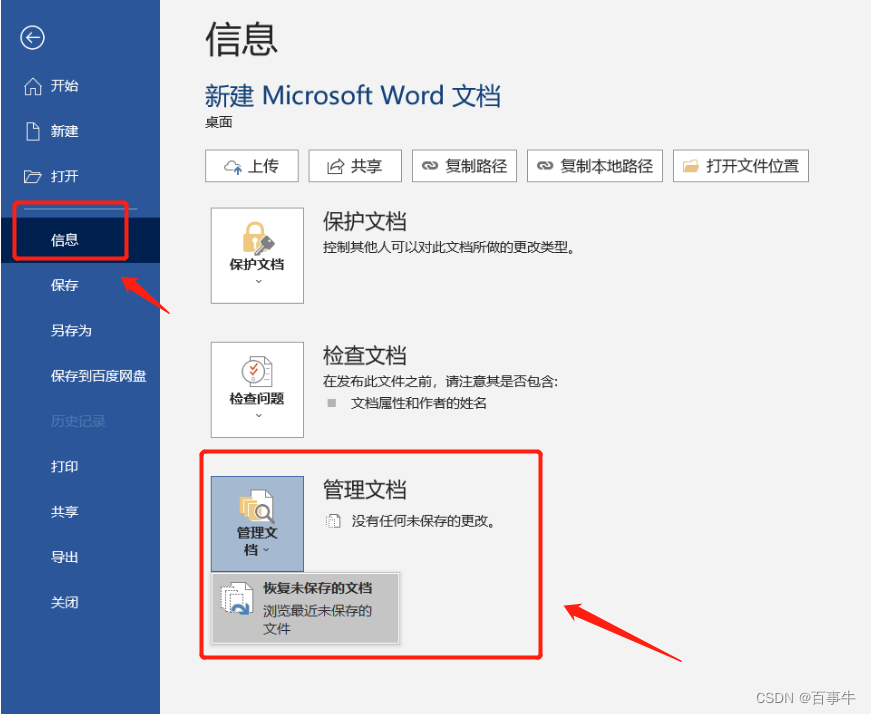871x714 pixels.
Task: Click the blank page icon beside 新建
Action: point(33,132)
